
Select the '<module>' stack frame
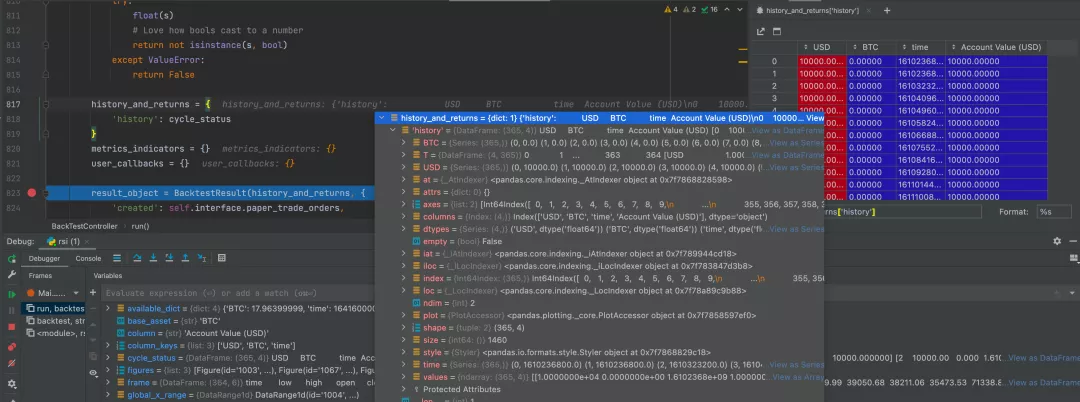click(x=54, y=333)
